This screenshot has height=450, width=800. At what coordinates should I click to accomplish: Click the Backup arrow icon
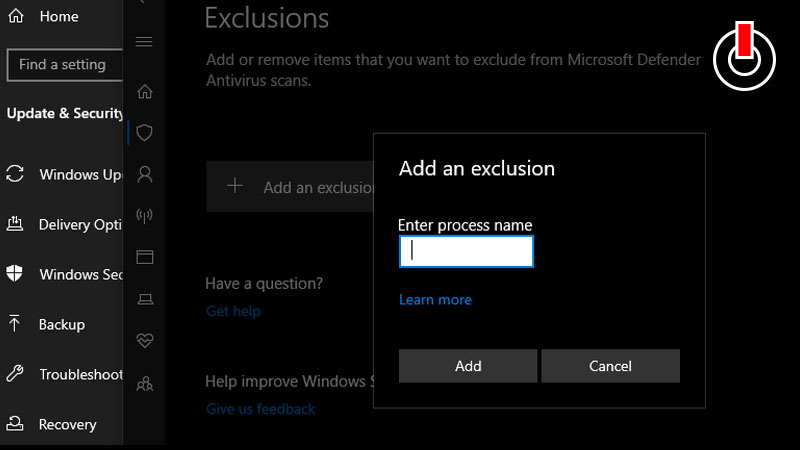(x=14, y=323)
